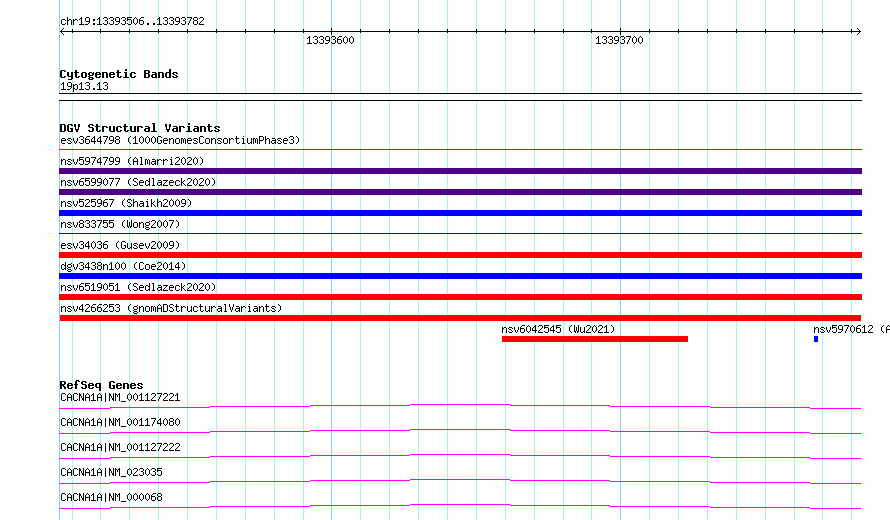Click the red esv34036 variant bar
The width and height of the screenshot is (890, 520).
460,255
